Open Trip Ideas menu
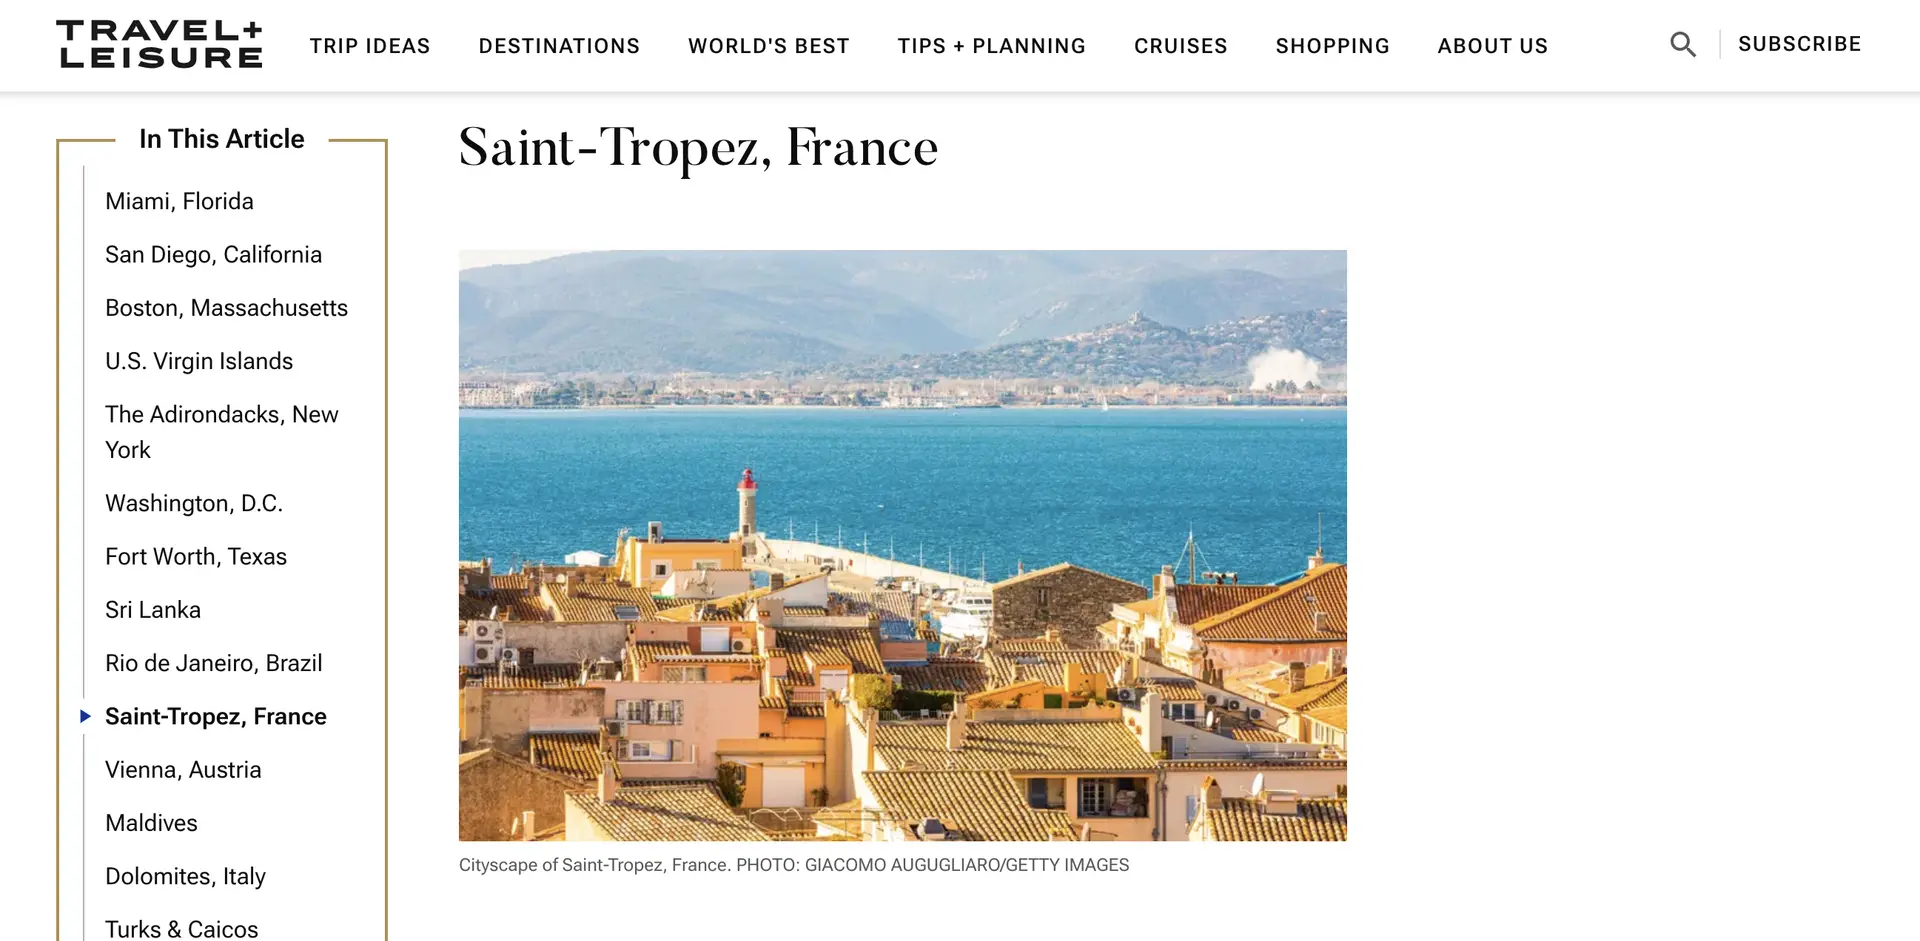Image resolution: width=1920 pixels, height=941 pixels. pos(370,46)
